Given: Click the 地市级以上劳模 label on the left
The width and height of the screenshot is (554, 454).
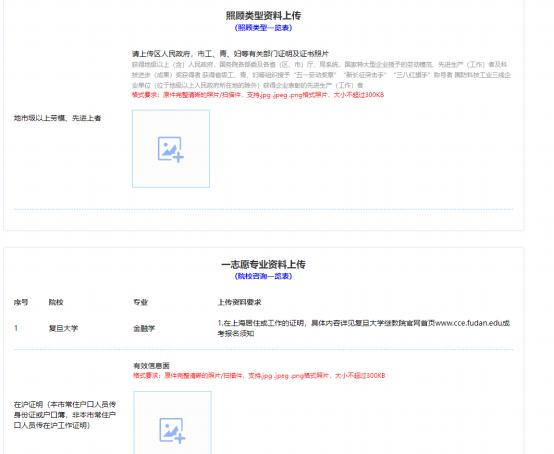Looking at the screenshot, I should point(57,118).
